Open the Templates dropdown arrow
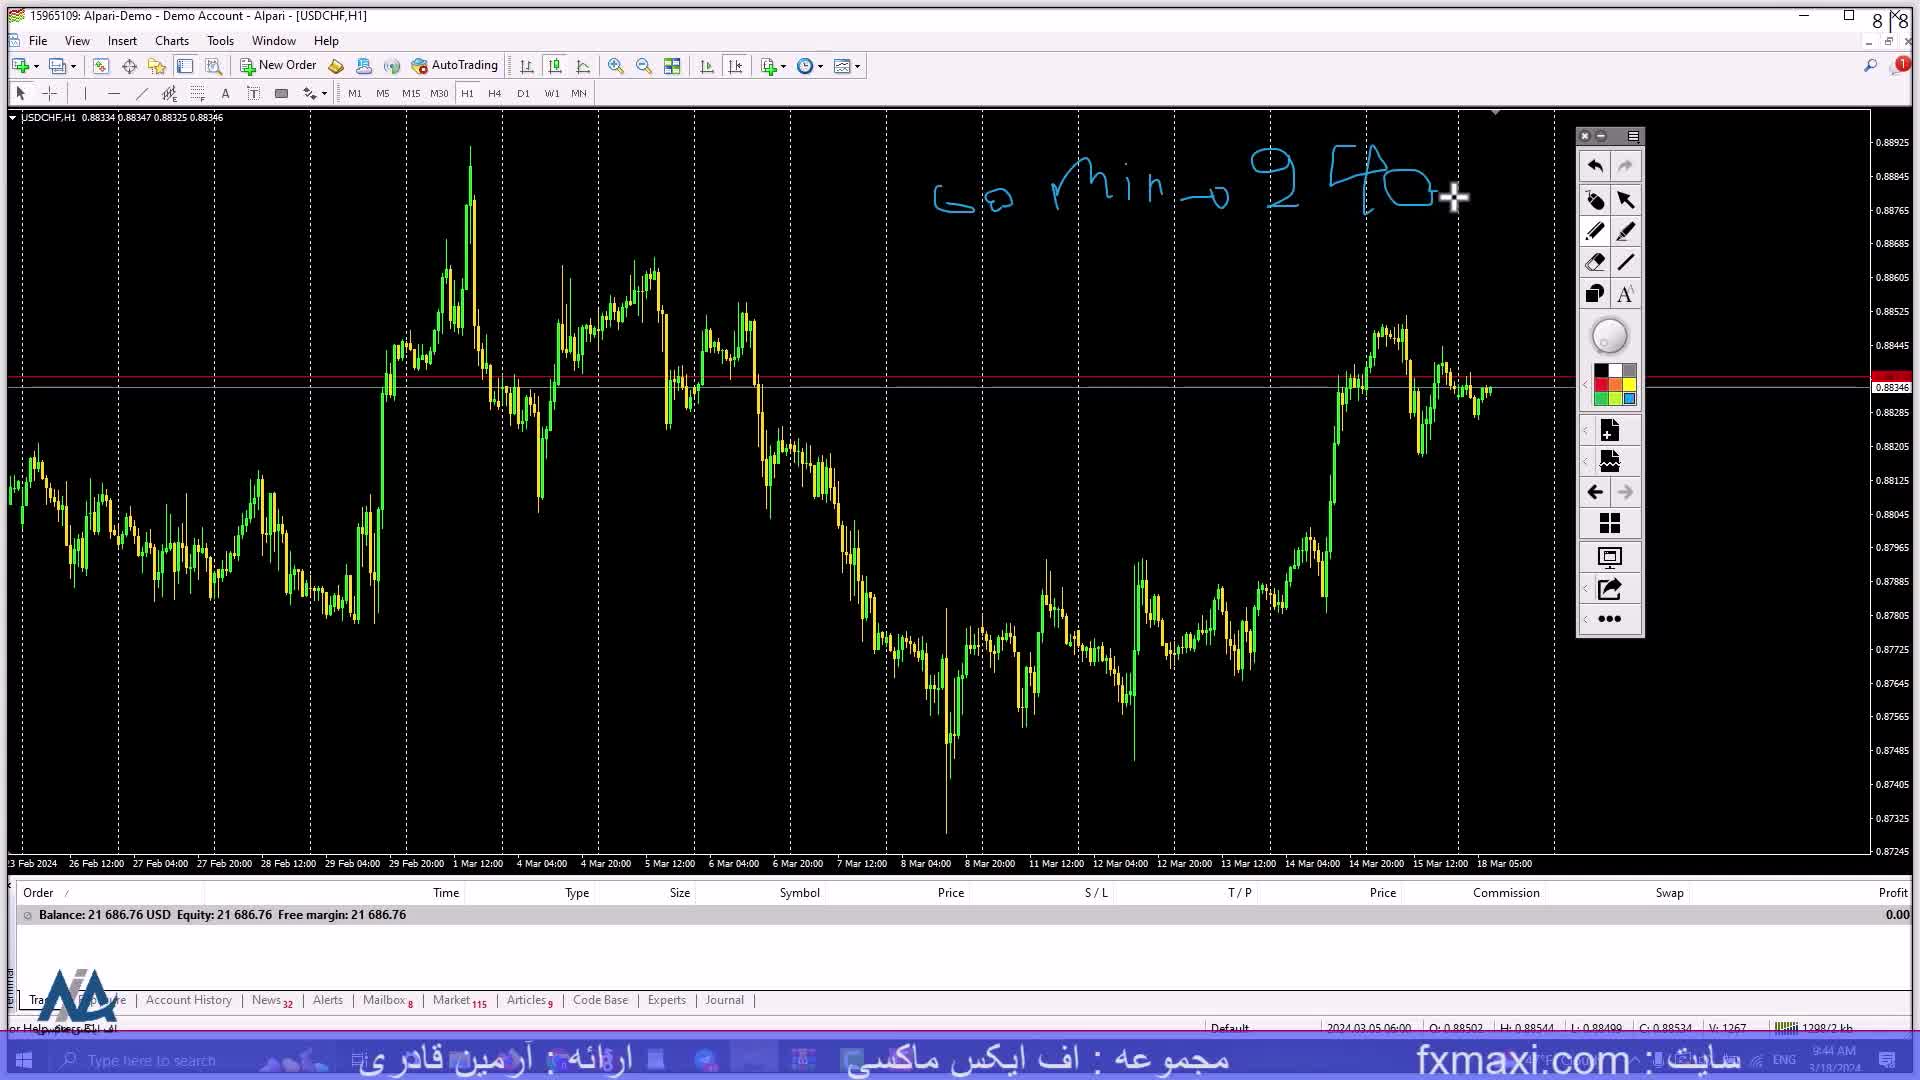The image size is (1920, 1080). [857, 67]
